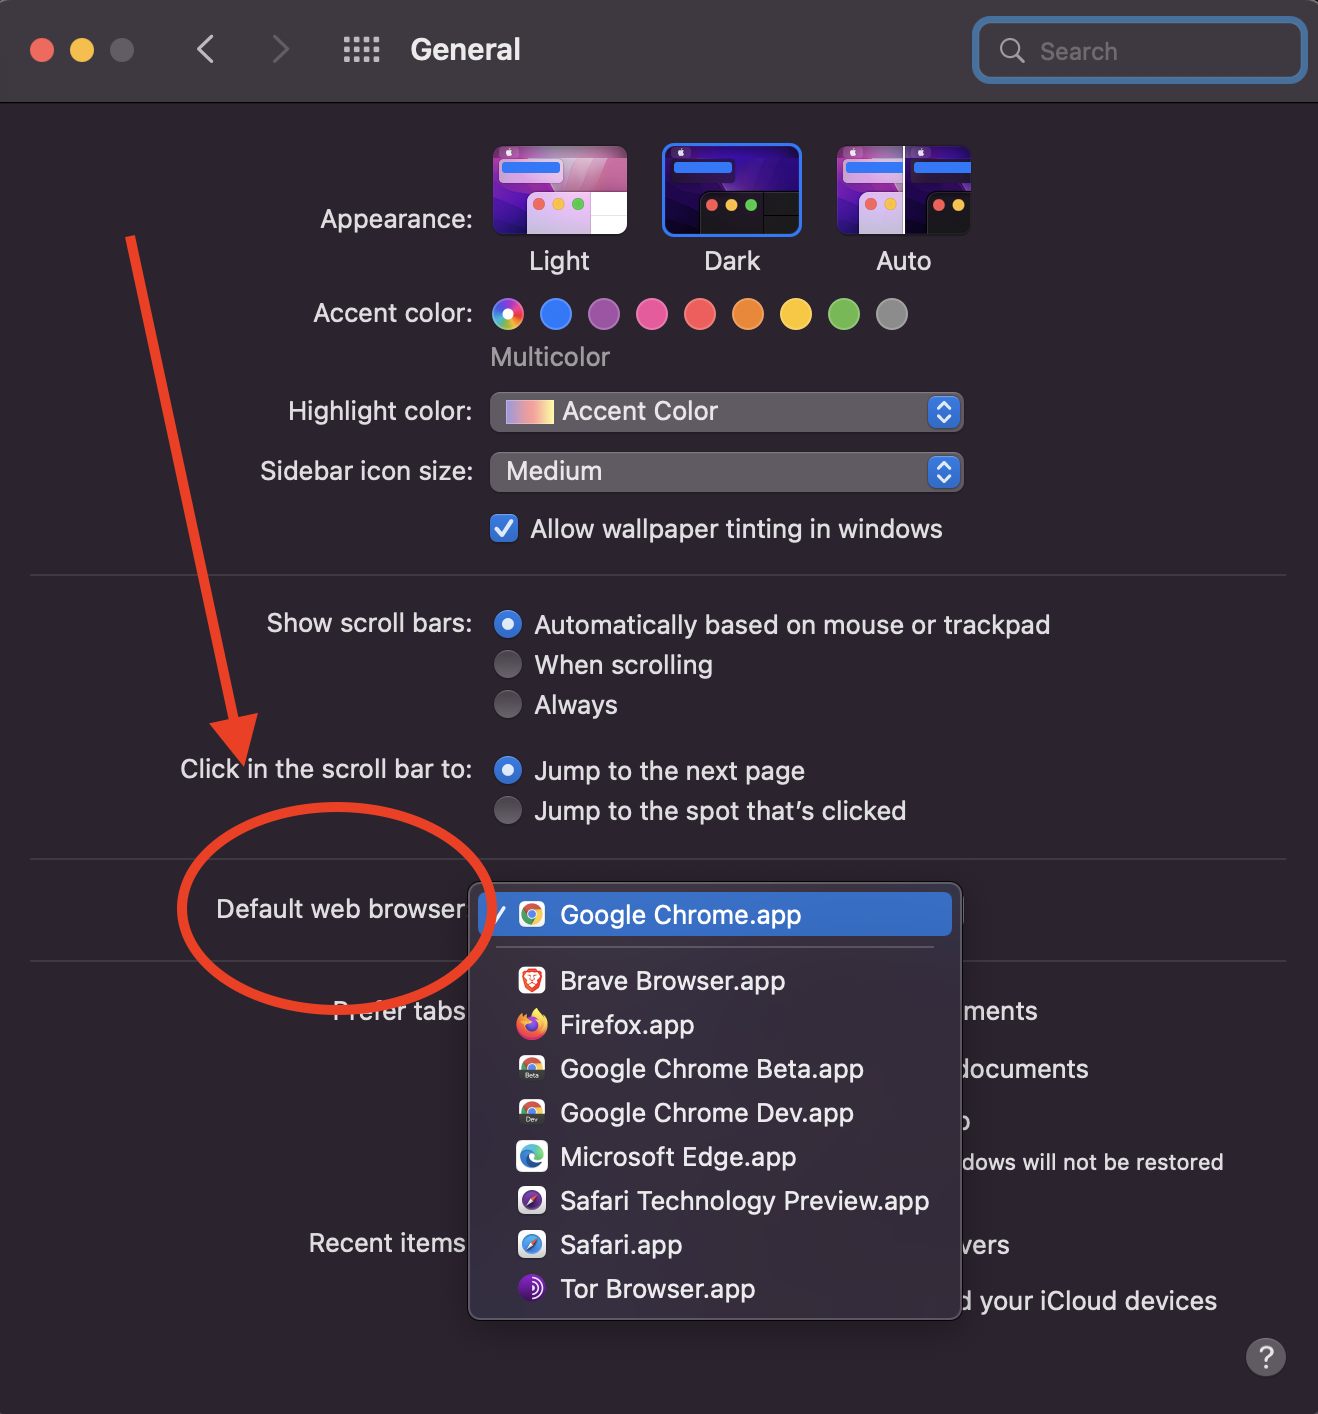The height and width of the screenshot is (1414, 1318).
Task: Click the Default web browser label
Action: tap(341, 909)
